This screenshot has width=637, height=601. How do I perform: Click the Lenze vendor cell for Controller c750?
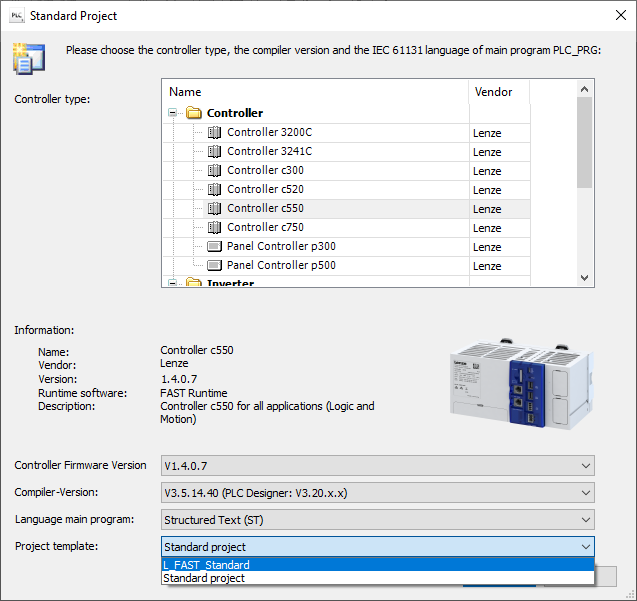coord(499,228)
